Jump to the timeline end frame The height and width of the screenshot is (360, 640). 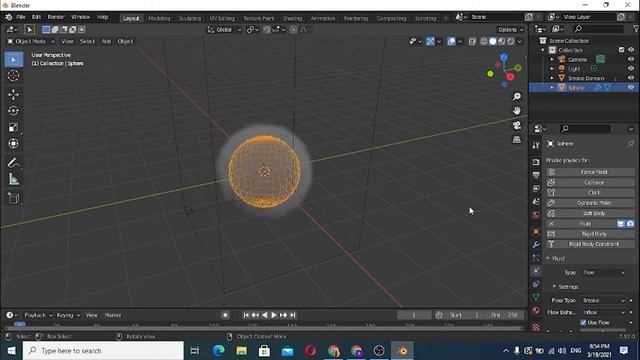click(x=293, y=315)
